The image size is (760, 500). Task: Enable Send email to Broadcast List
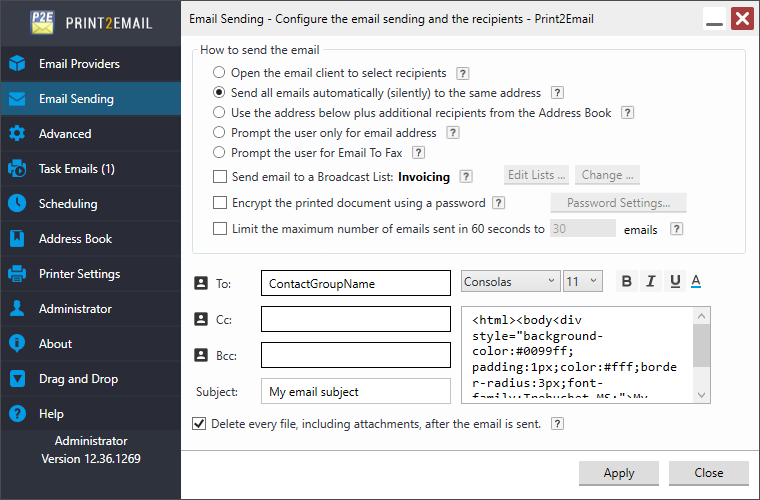(220, 177)
